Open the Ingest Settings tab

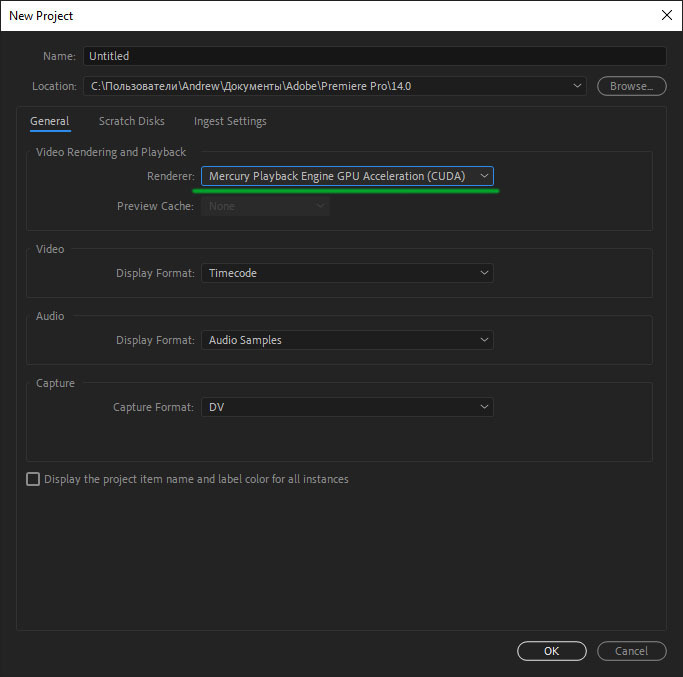(x=230, y=121)
